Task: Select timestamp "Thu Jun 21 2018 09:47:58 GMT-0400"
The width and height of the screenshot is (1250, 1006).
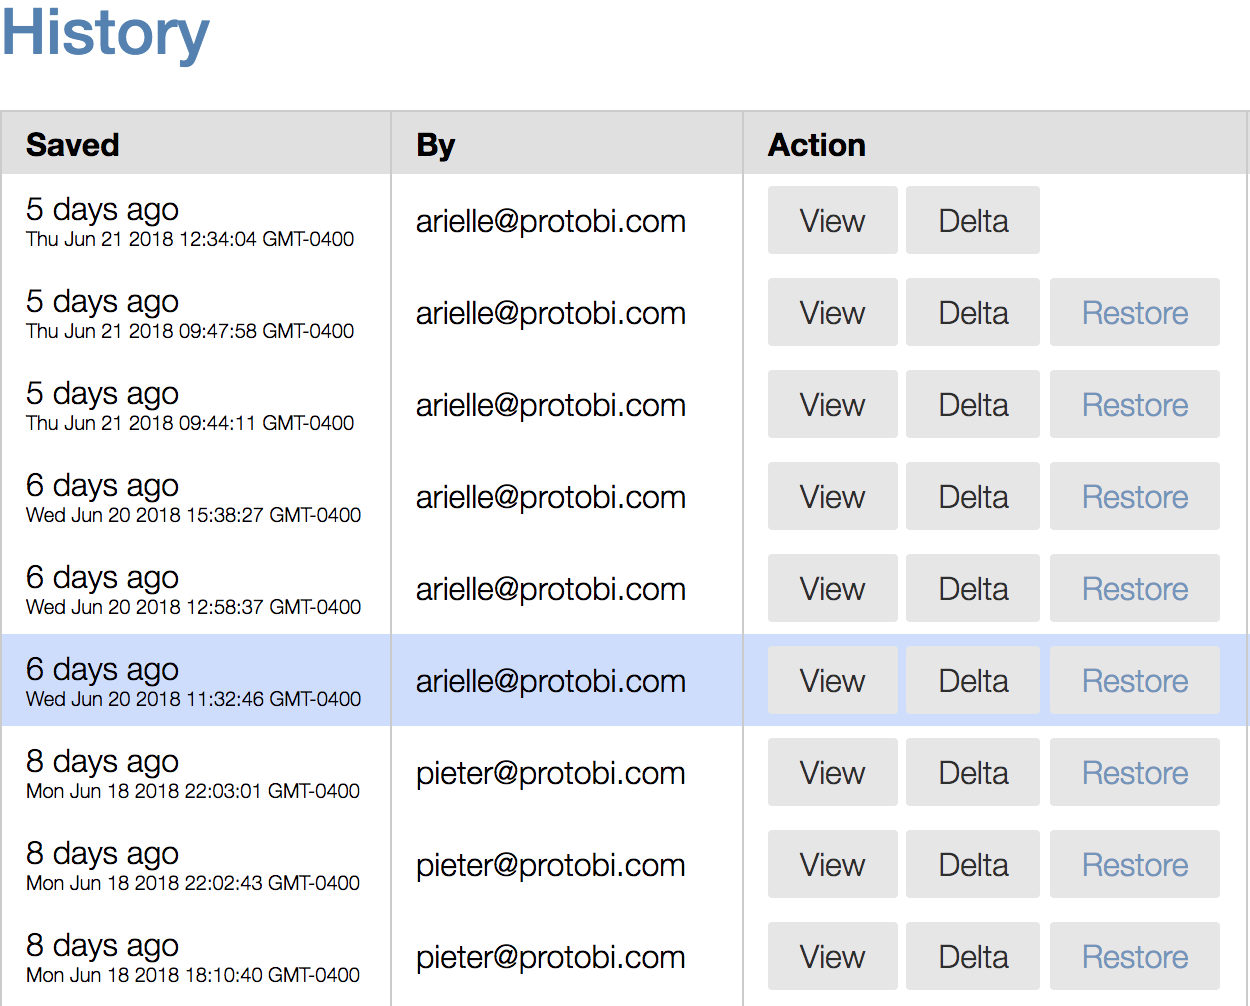Action: click(190, 331)
